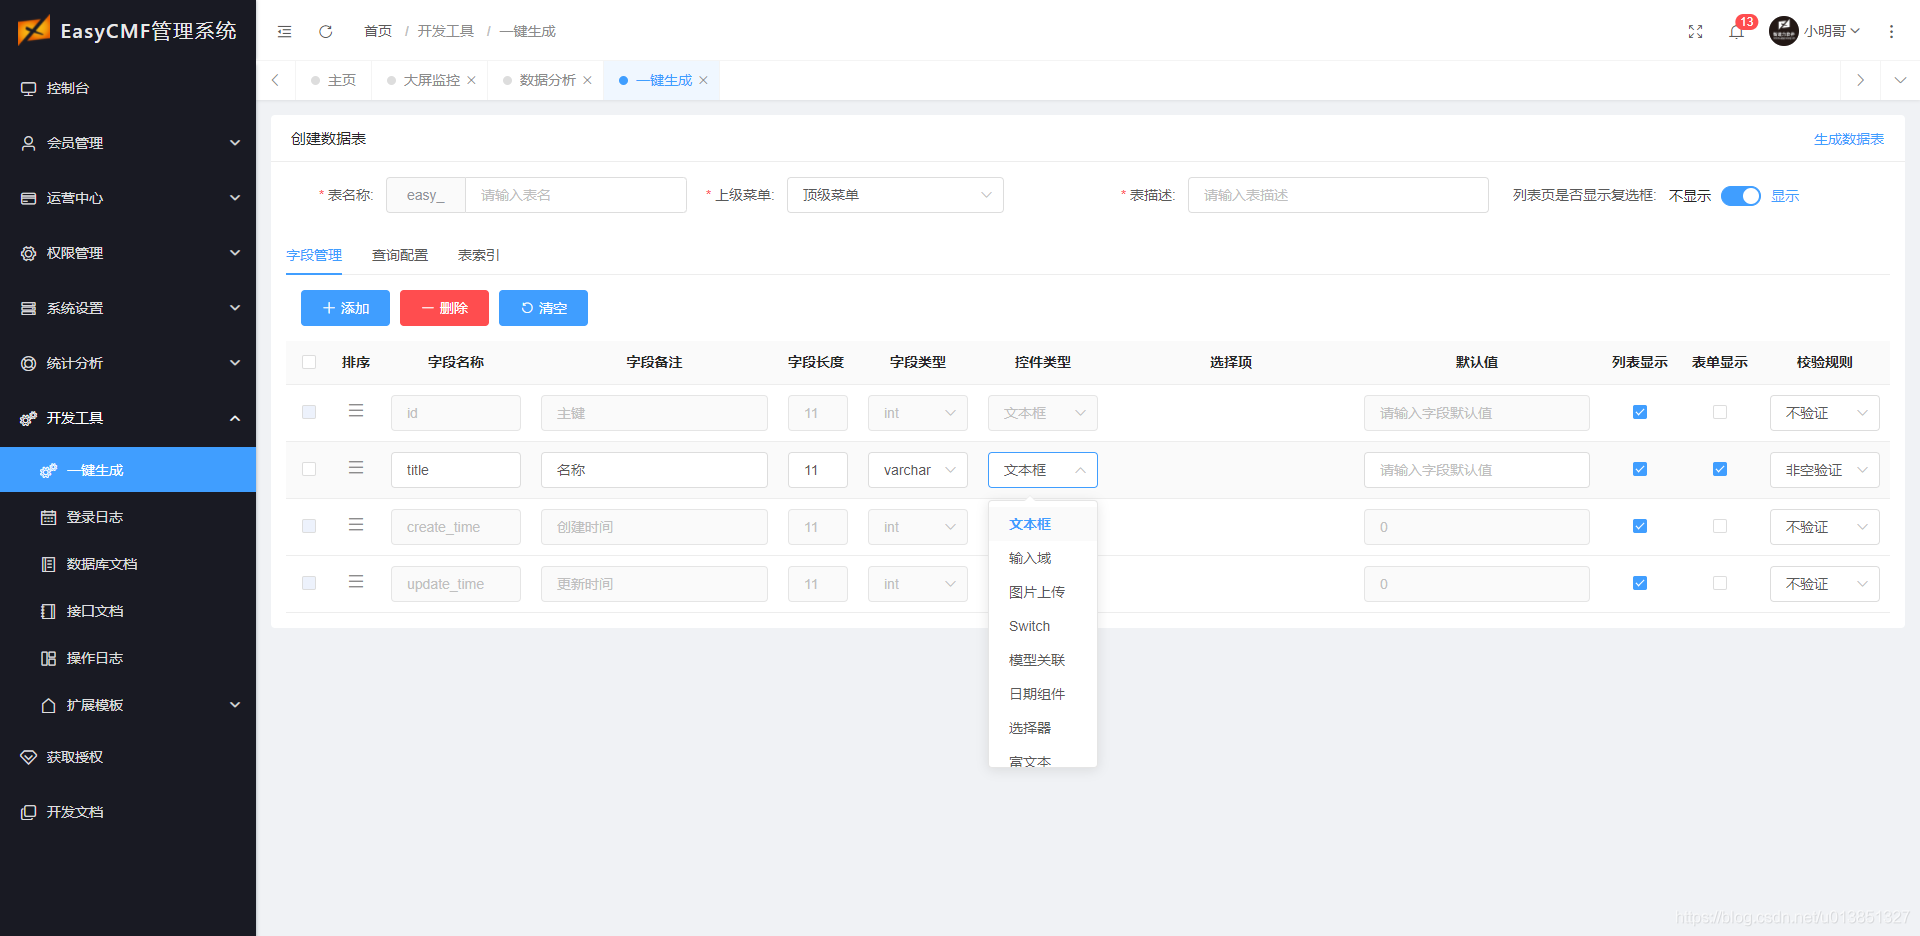Viewport: 1920px width, 936px height.
Task: Choose Switch from the dropdown list
Action: click(1043, 626)
